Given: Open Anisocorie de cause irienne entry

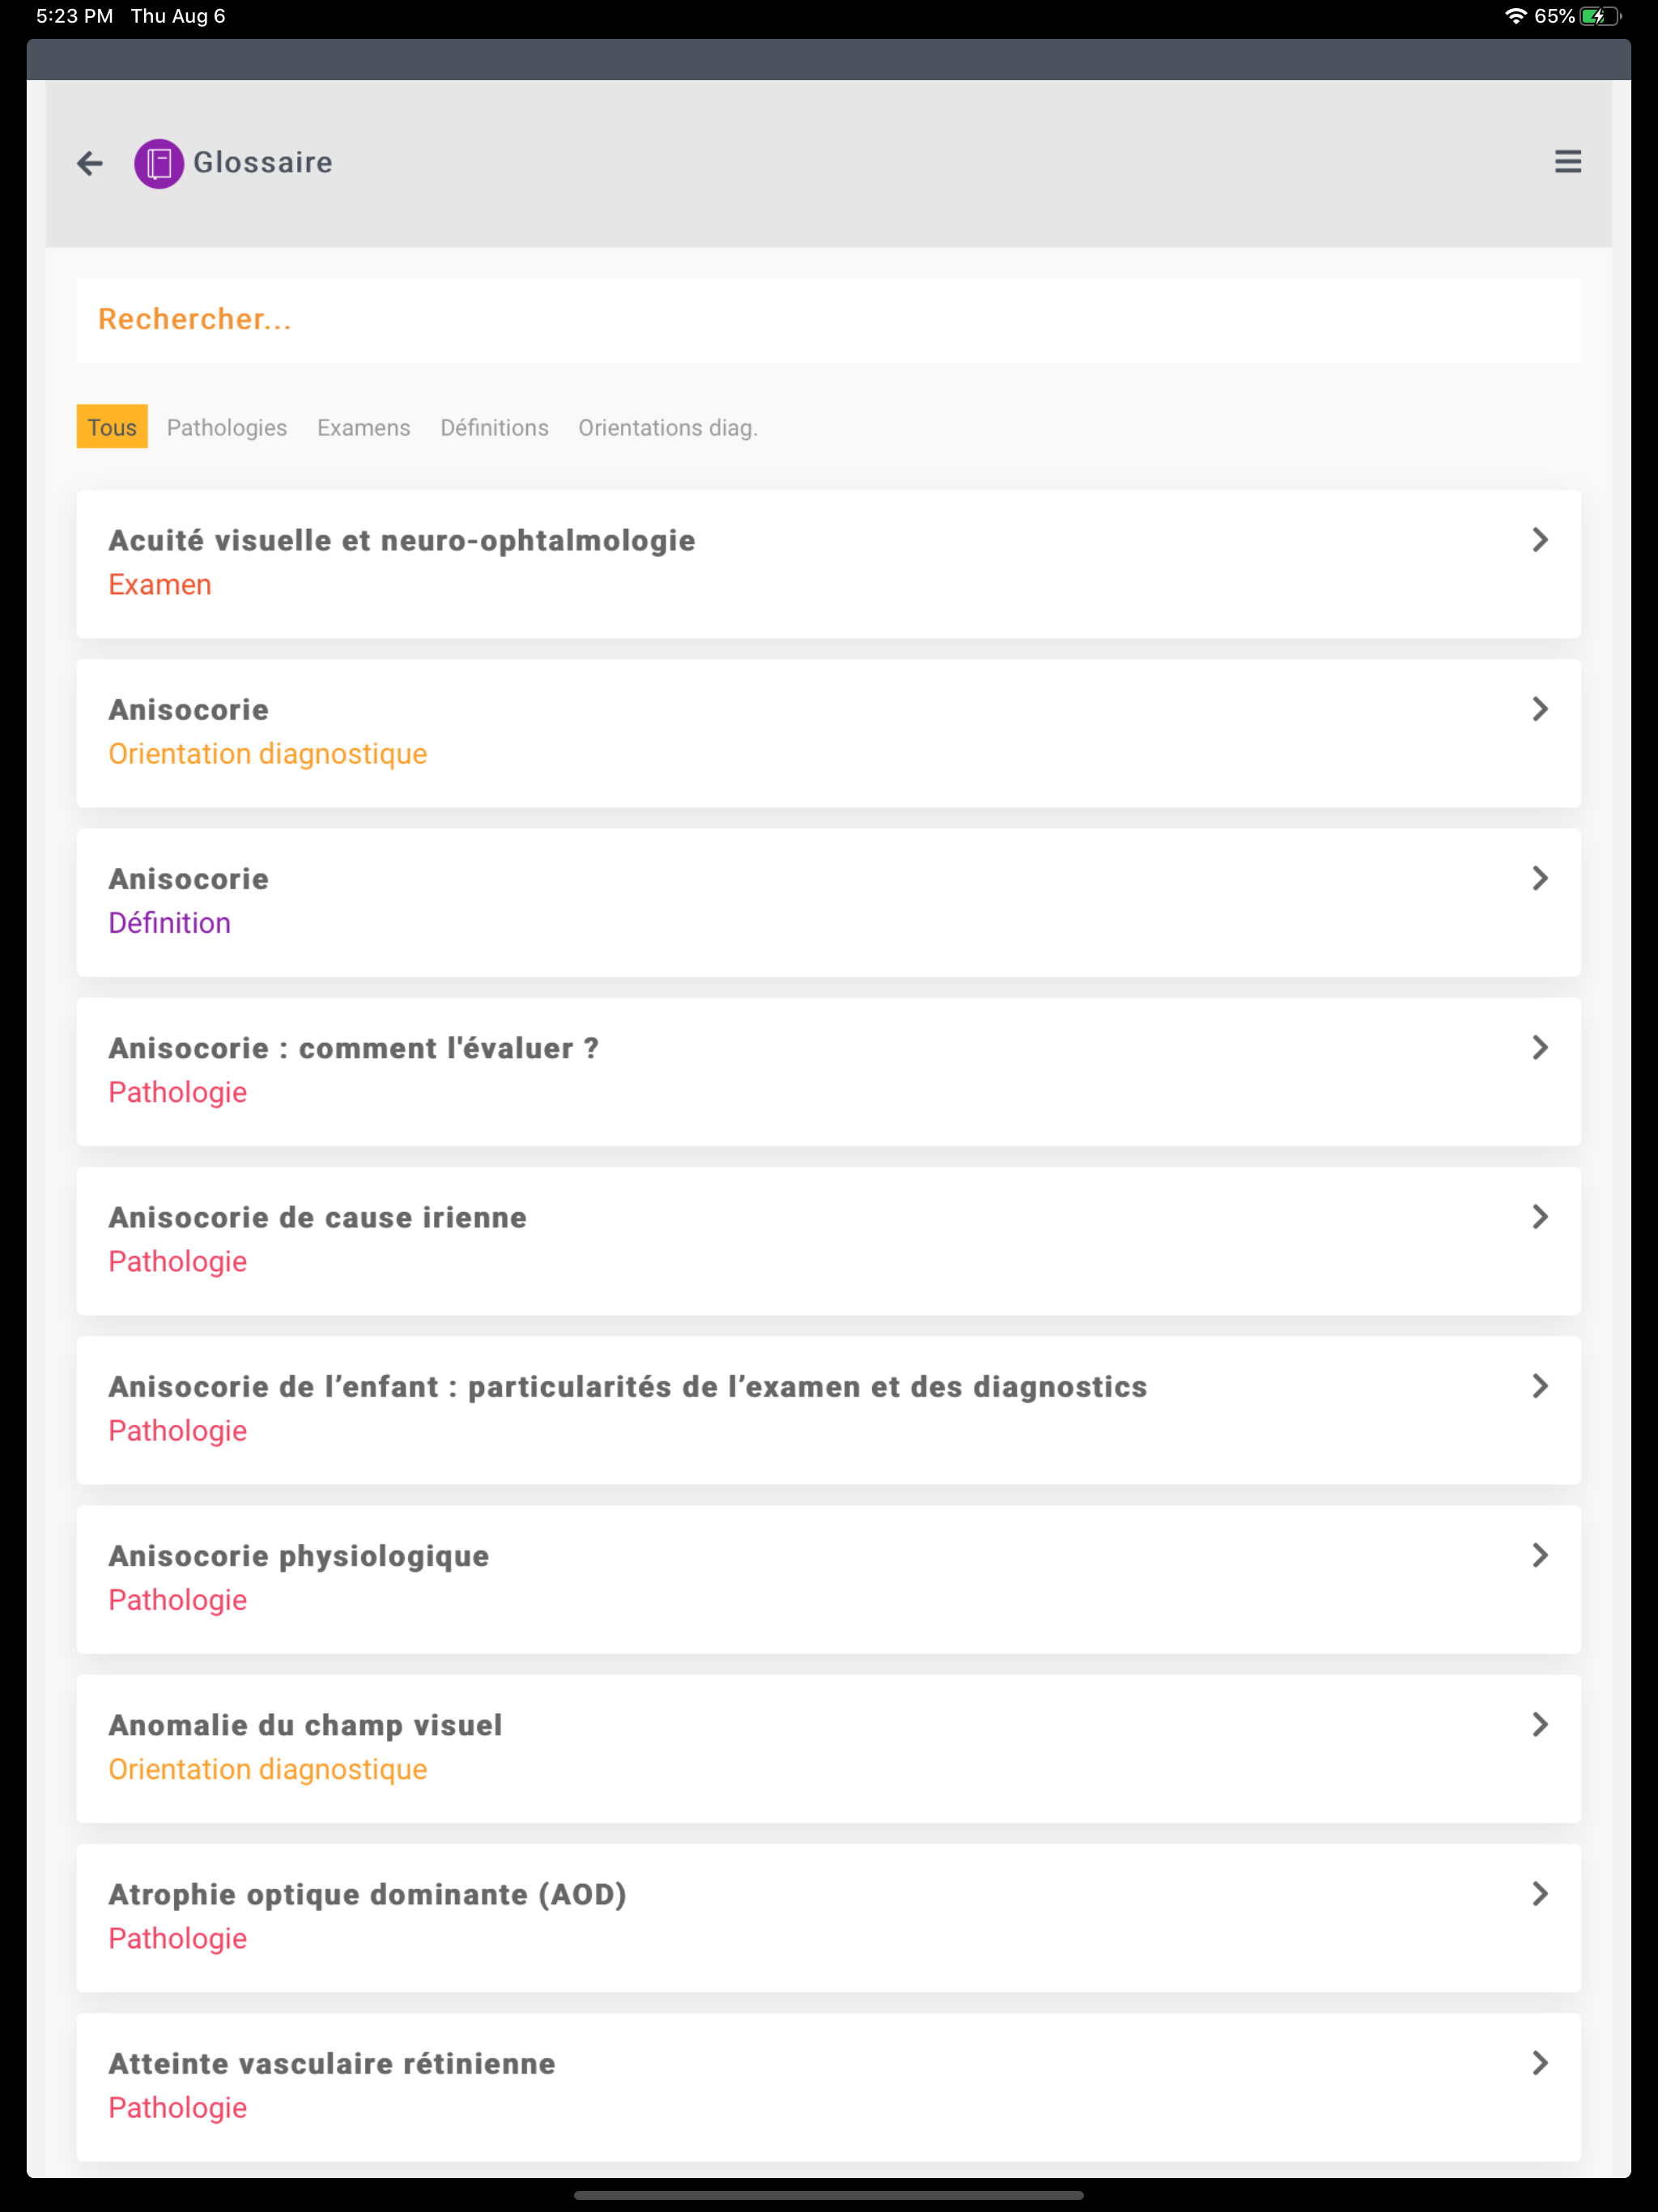Looking at the screenshot, I should (x=828, y=1240).
